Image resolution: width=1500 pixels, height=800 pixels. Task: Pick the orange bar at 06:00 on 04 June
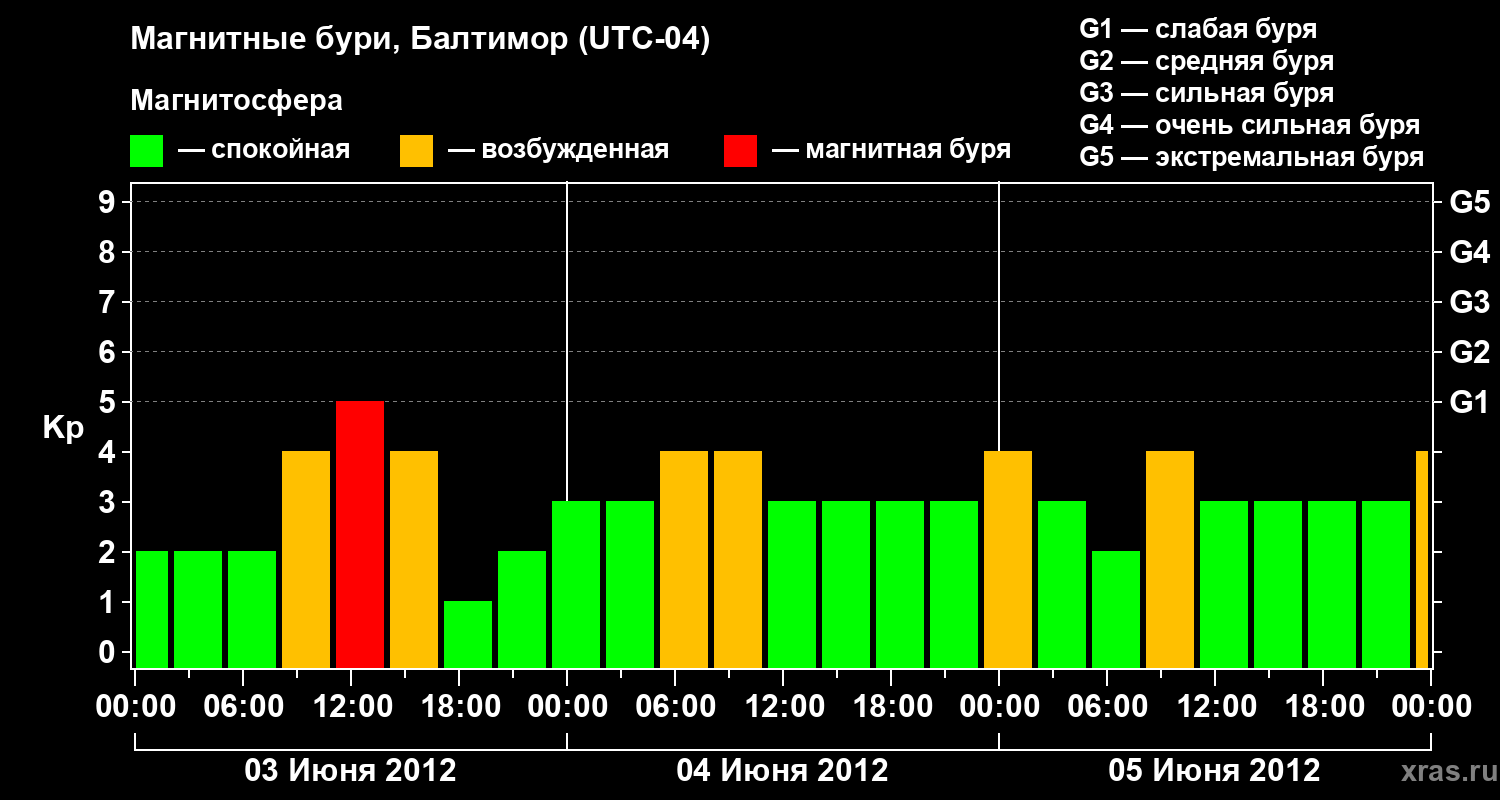[684, 559]
